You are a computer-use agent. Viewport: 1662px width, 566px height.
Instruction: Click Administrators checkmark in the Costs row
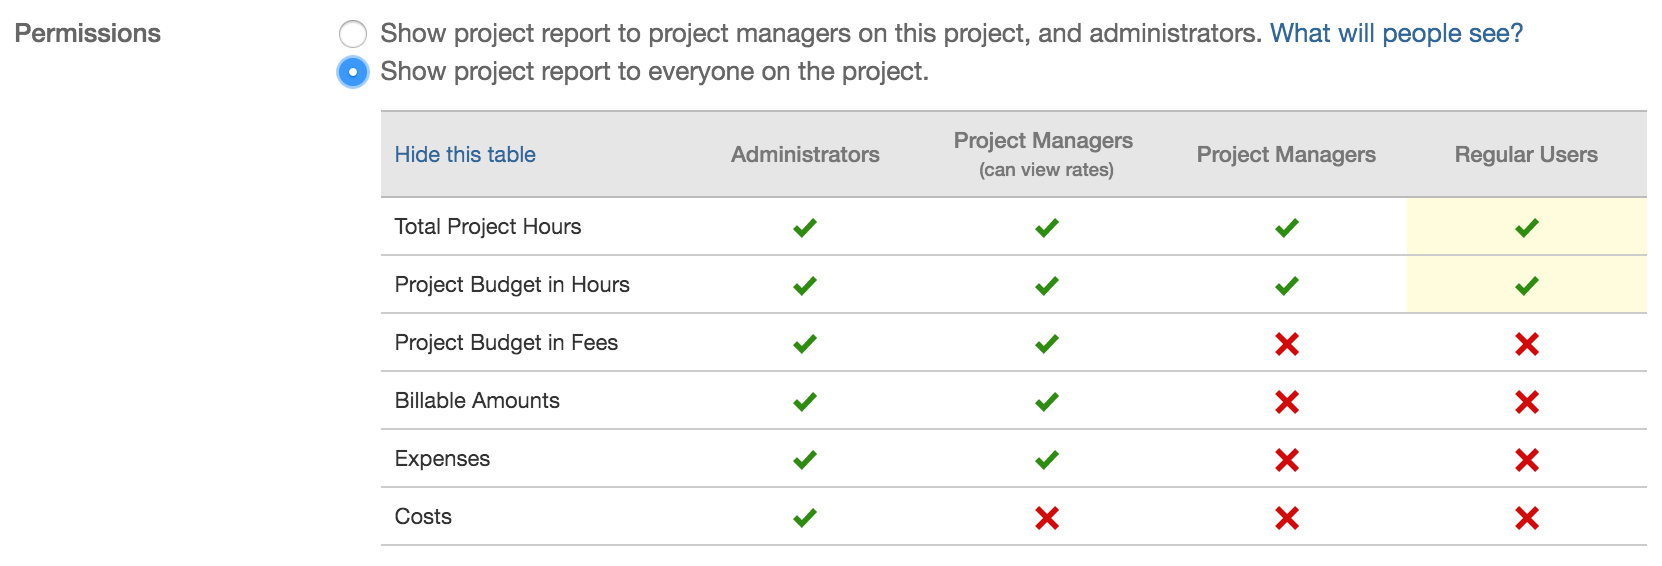804,517
